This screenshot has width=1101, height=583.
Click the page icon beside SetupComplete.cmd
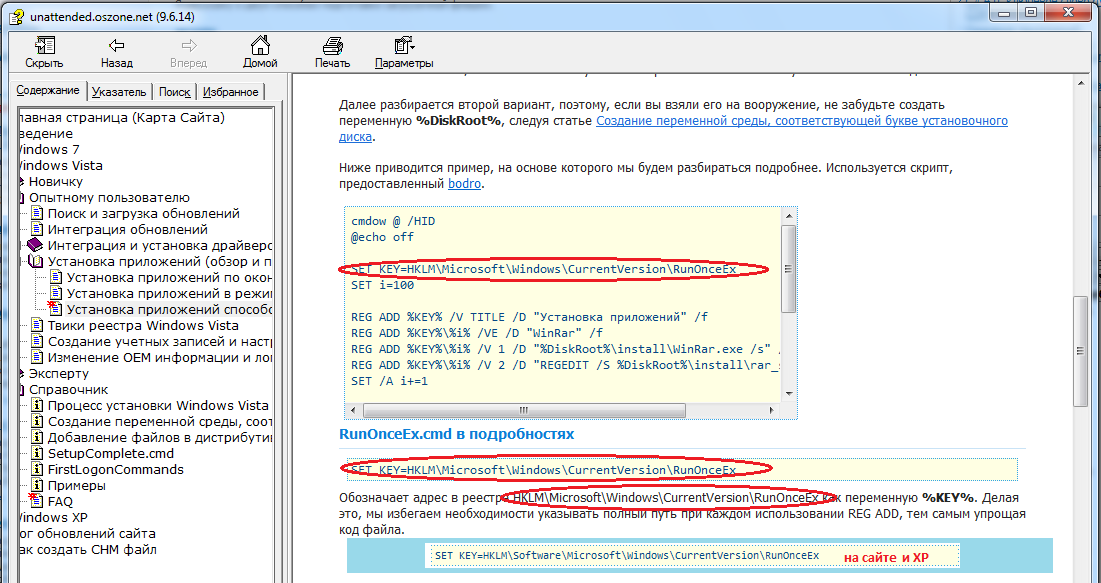(x=36, y=453)
